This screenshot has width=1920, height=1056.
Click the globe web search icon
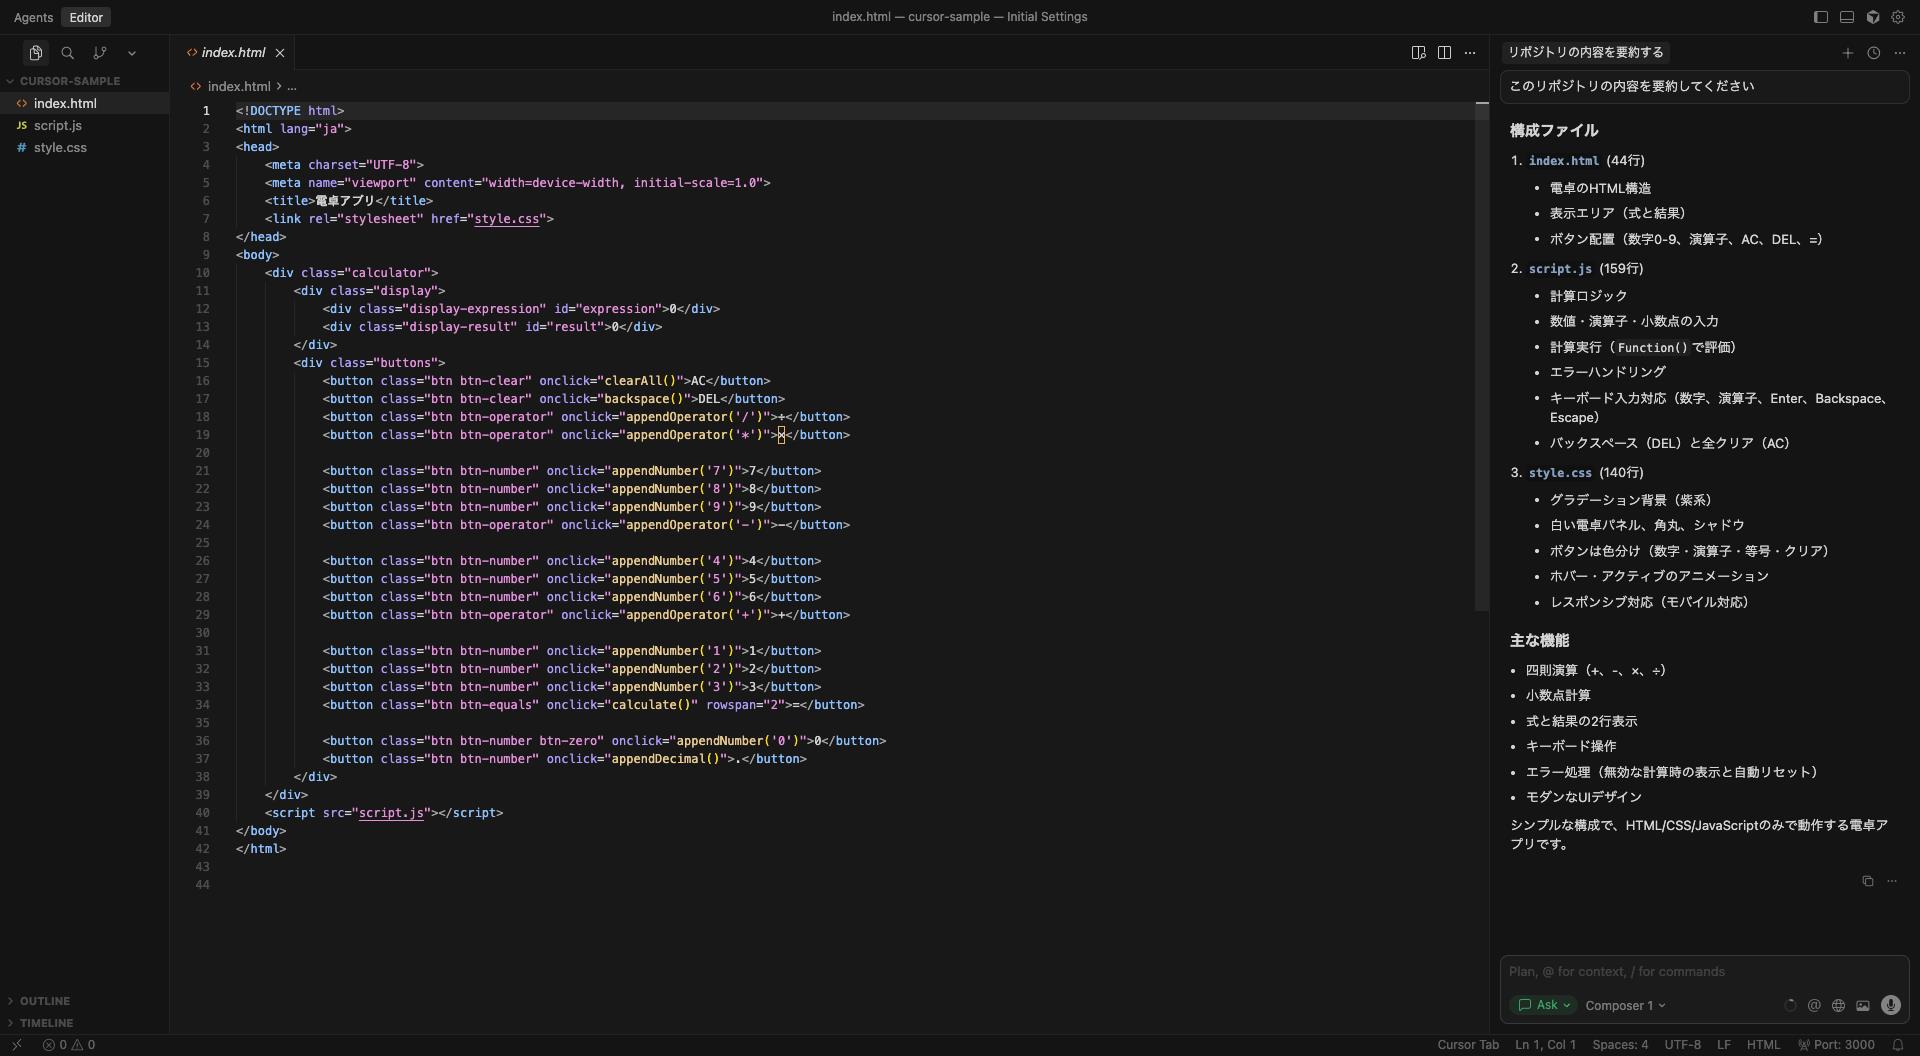click(1838, 1006)
